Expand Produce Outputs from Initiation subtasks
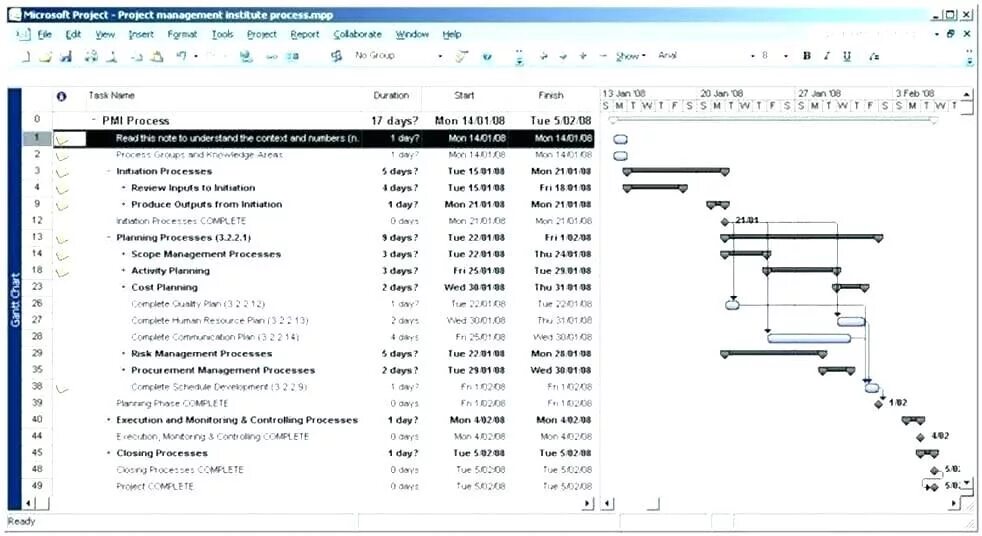This screenshot has width=982, height=536. (x=123, y=204)
